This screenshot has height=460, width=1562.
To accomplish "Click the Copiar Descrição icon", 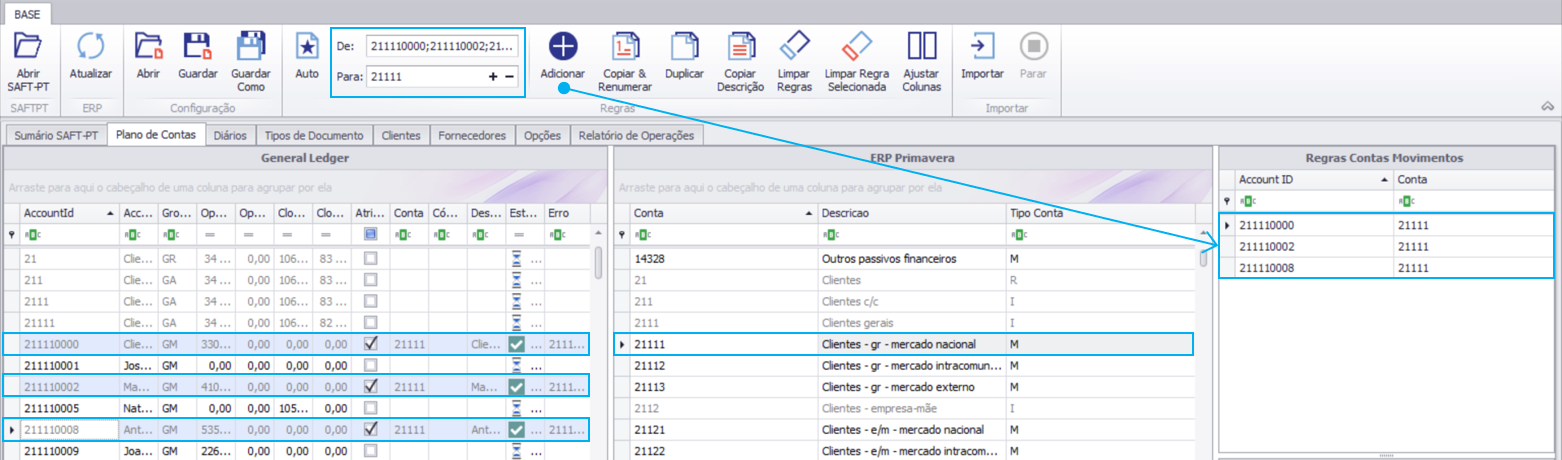I will (741, 47).
